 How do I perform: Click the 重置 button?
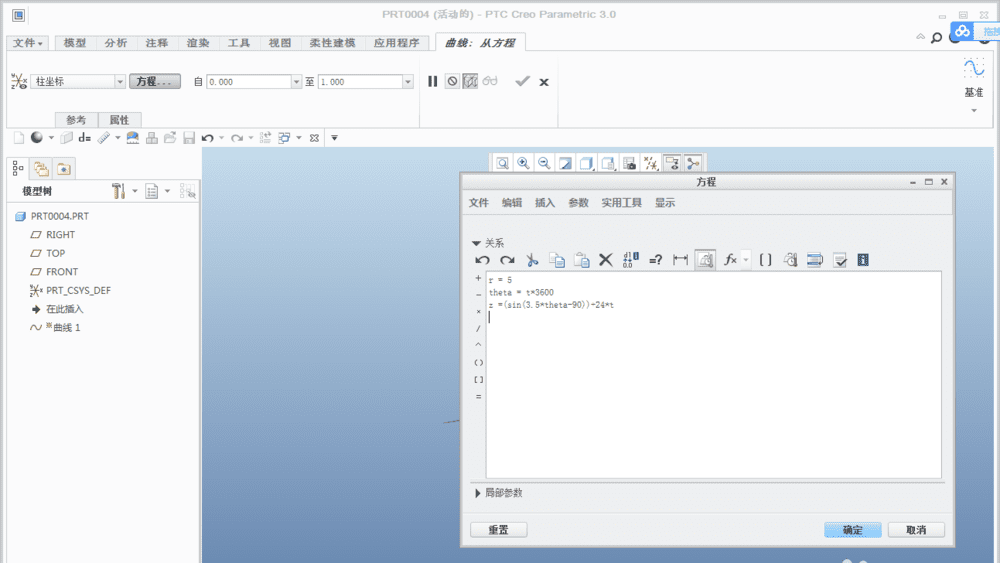(499, 530)
